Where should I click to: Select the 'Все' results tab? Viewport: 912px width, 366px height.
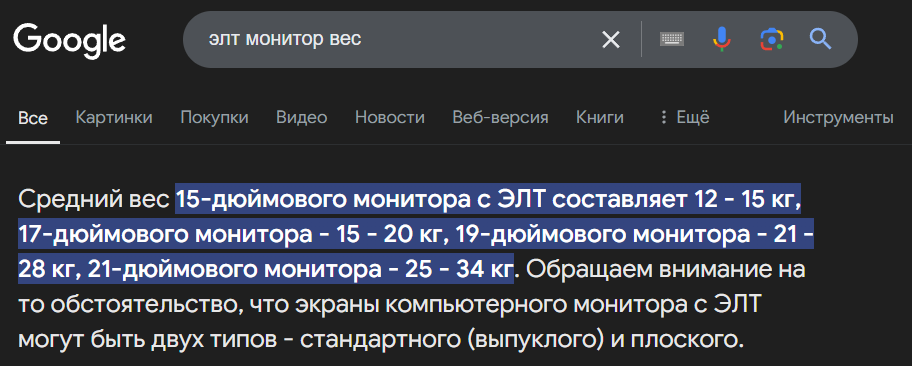[33, 118]
